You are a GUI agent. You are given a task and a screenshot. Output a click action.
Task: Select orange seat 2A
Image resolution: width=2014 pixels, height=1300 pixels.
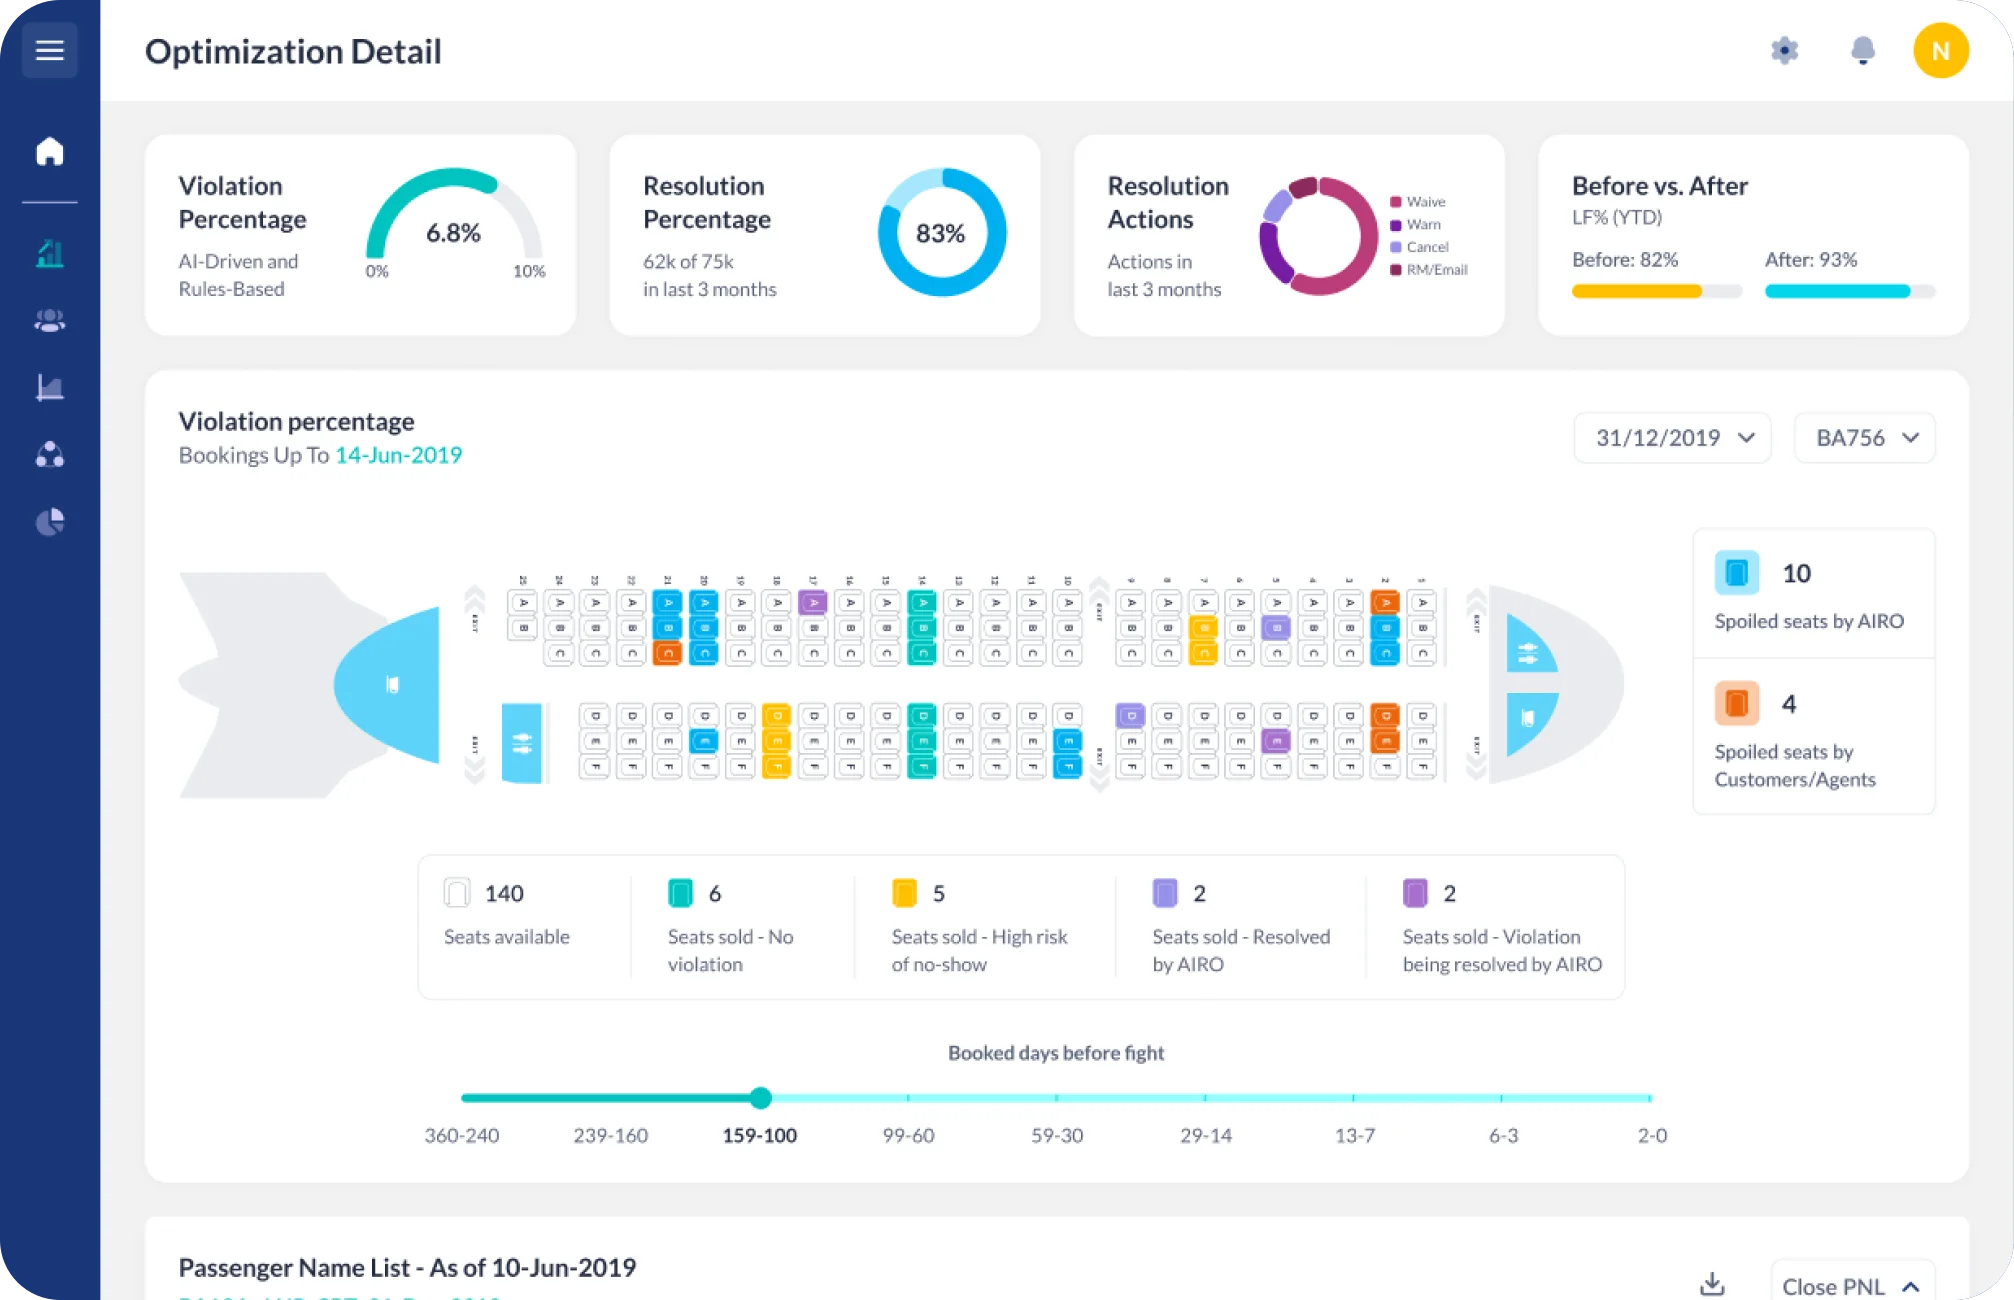click(x=1385, y=603)
